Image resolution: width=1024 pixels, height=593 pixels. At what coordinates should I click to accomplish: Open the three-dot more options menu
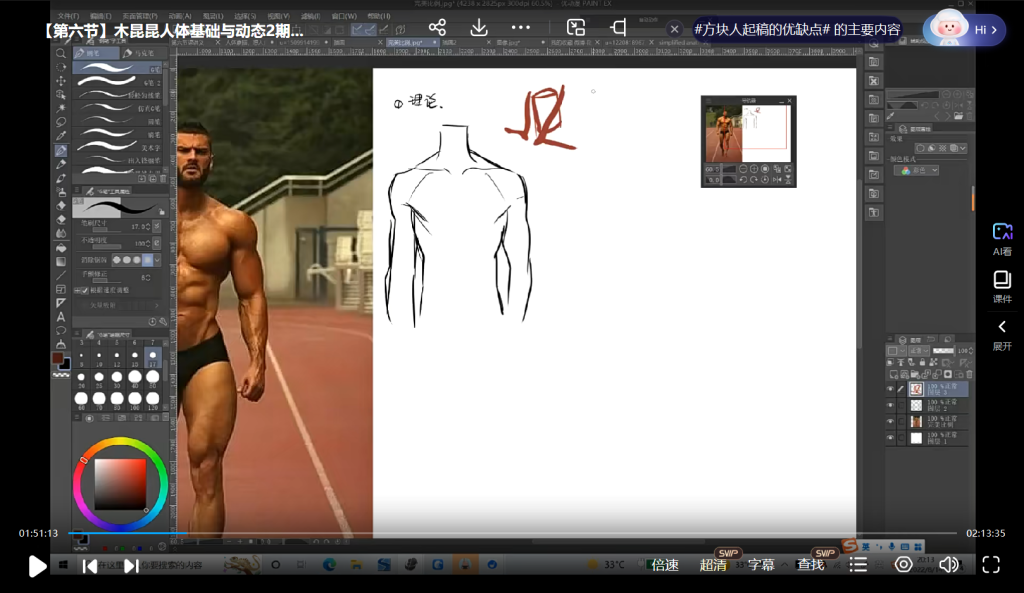(521, 28)
